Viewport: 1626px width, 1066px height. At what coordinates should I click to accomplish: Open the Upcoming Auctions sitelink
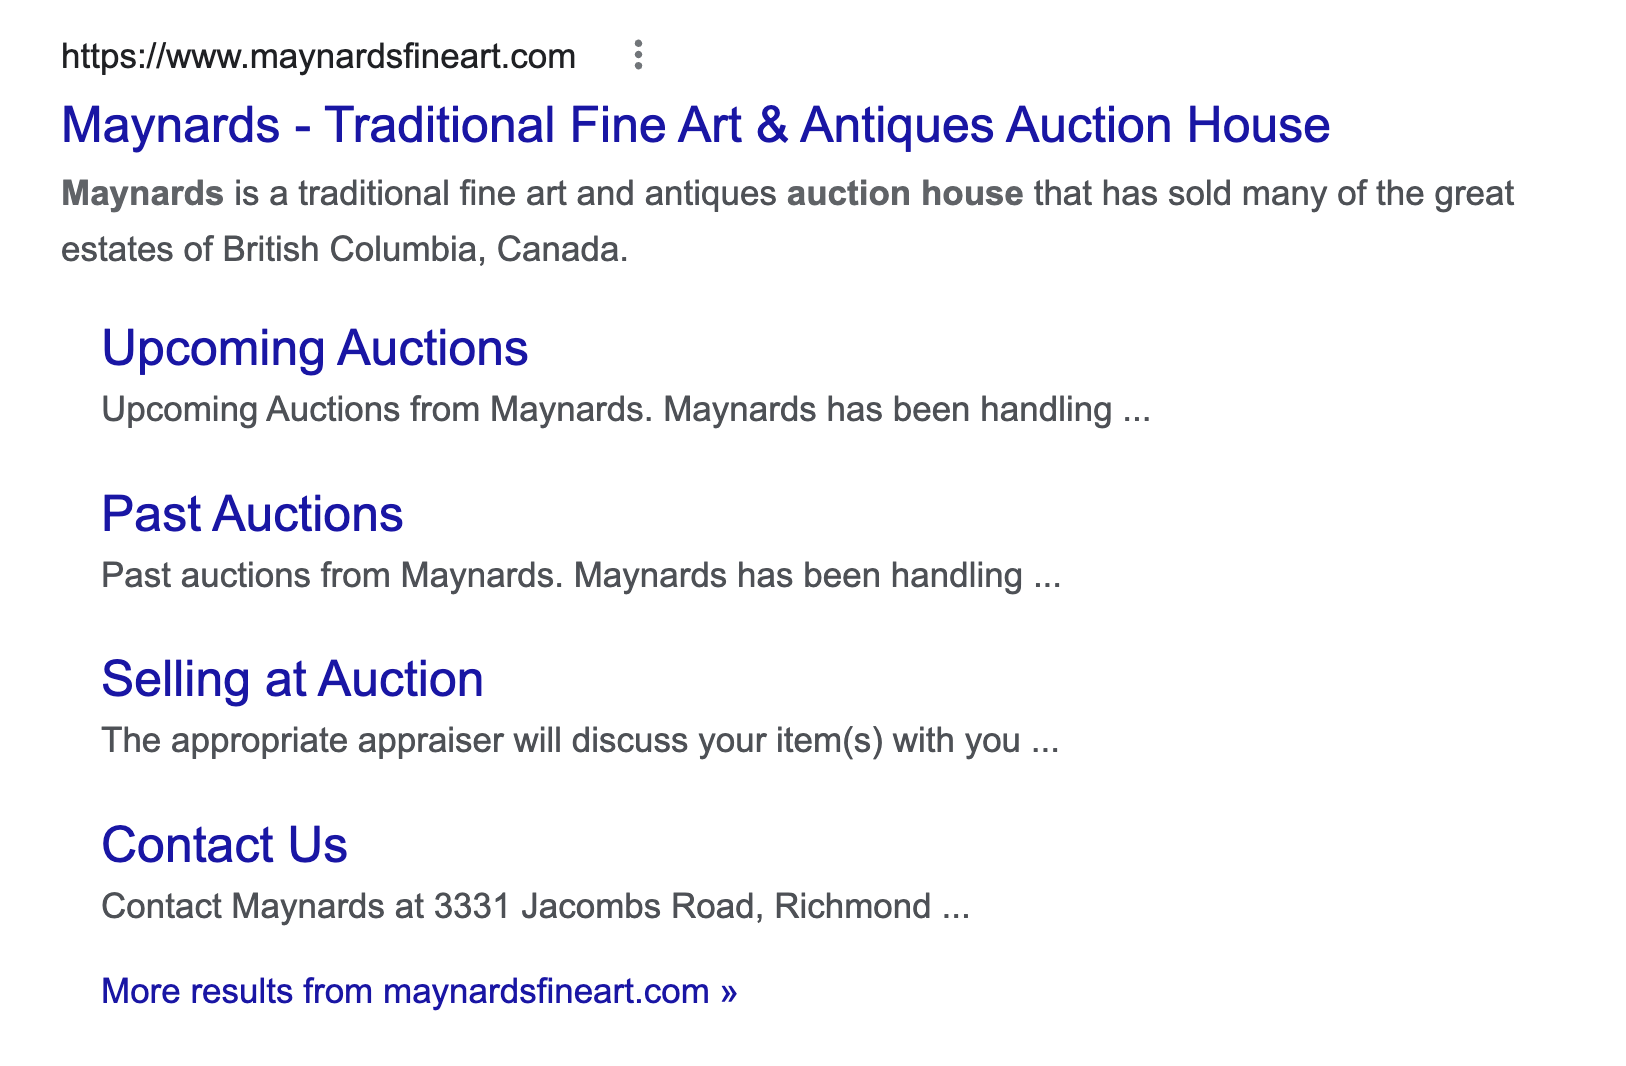point(314,348)
